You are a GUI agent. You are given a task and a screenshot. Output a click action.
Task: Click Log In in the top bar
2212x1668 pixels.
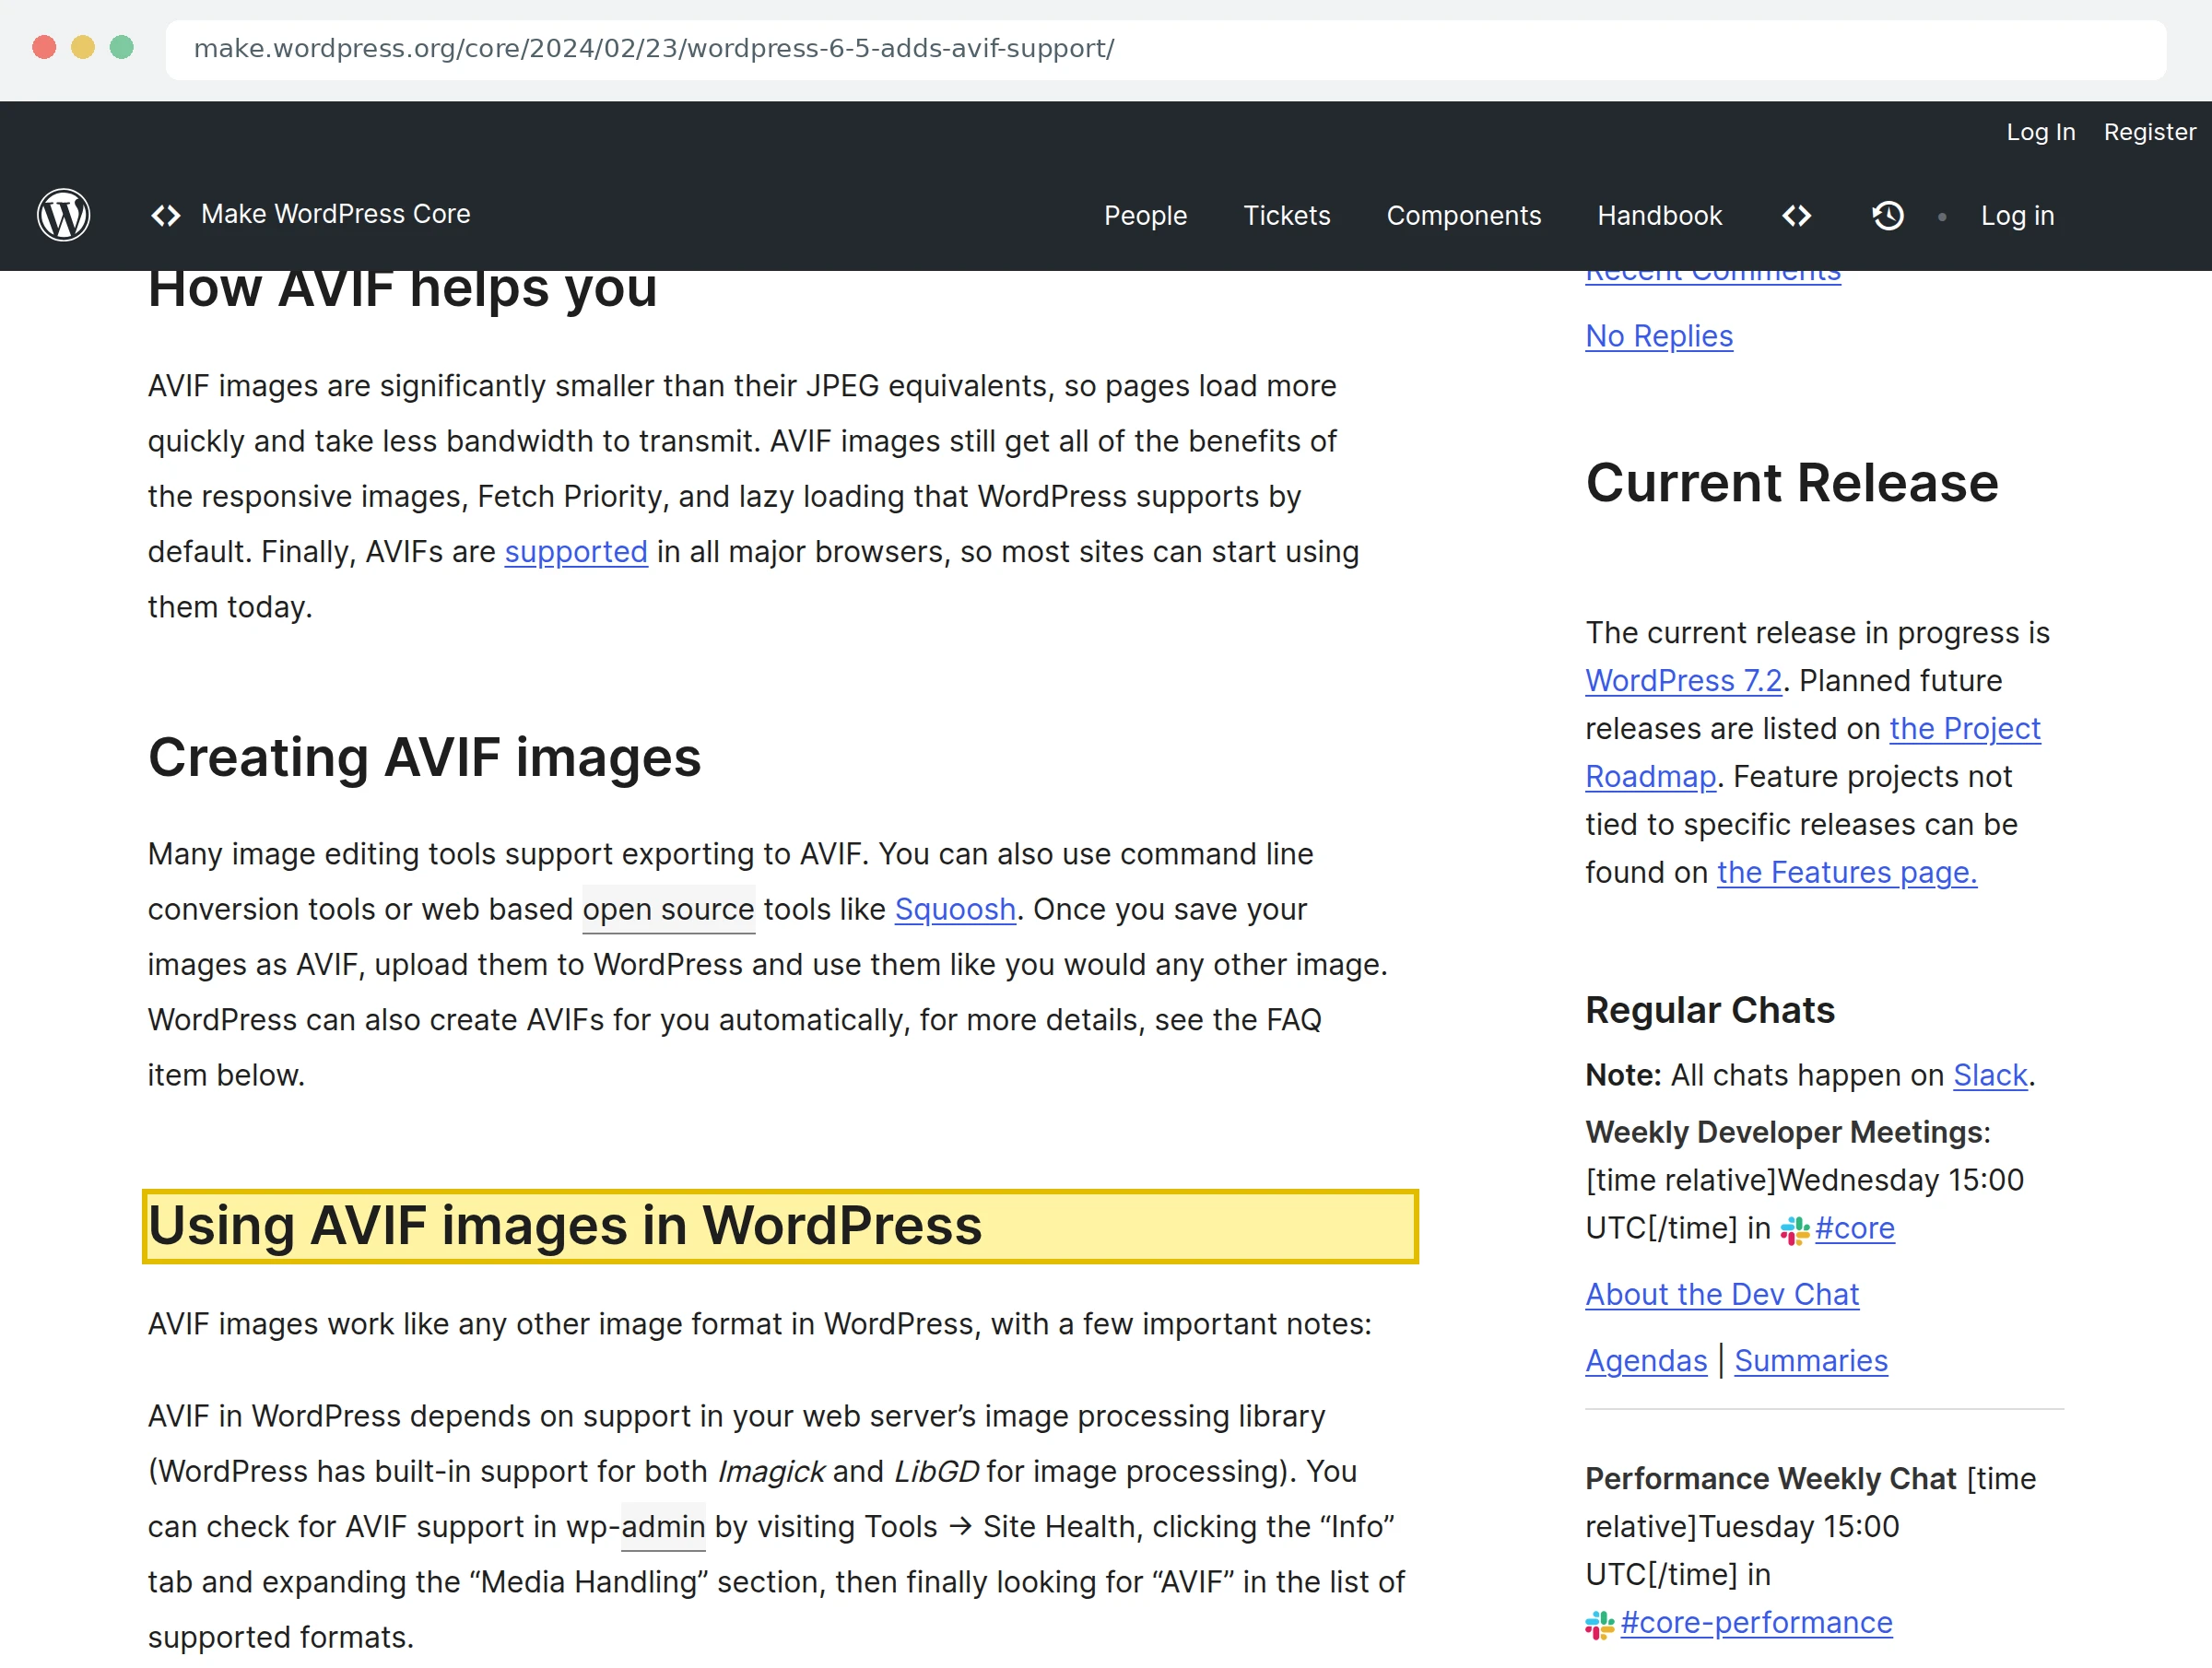pyautogui.click(x=2040, y=132)
